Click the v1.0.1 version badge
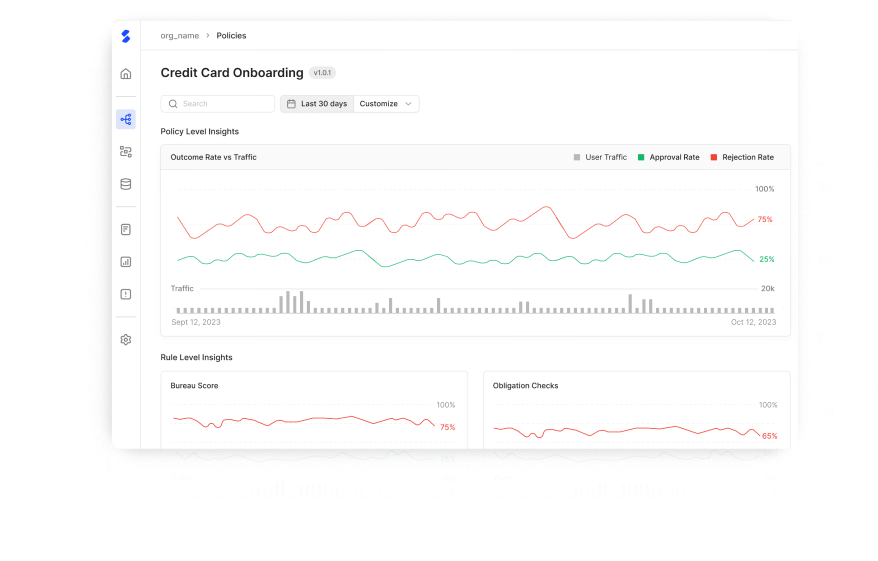878x561 pixels. tap(322, 73)
